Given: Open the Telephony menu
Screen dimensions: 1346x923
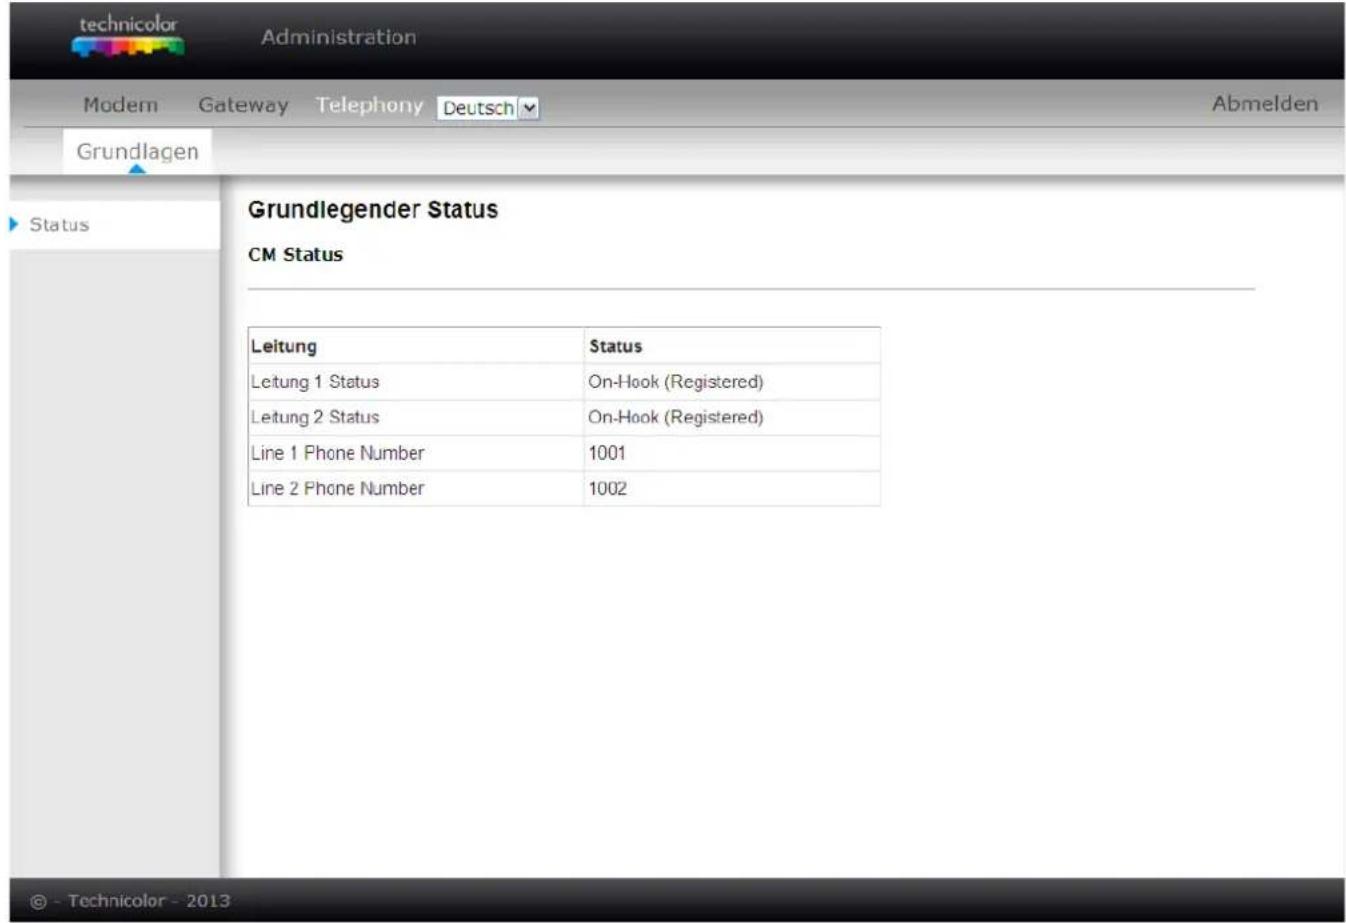Looking at the screenshot, I should [369, 105].
